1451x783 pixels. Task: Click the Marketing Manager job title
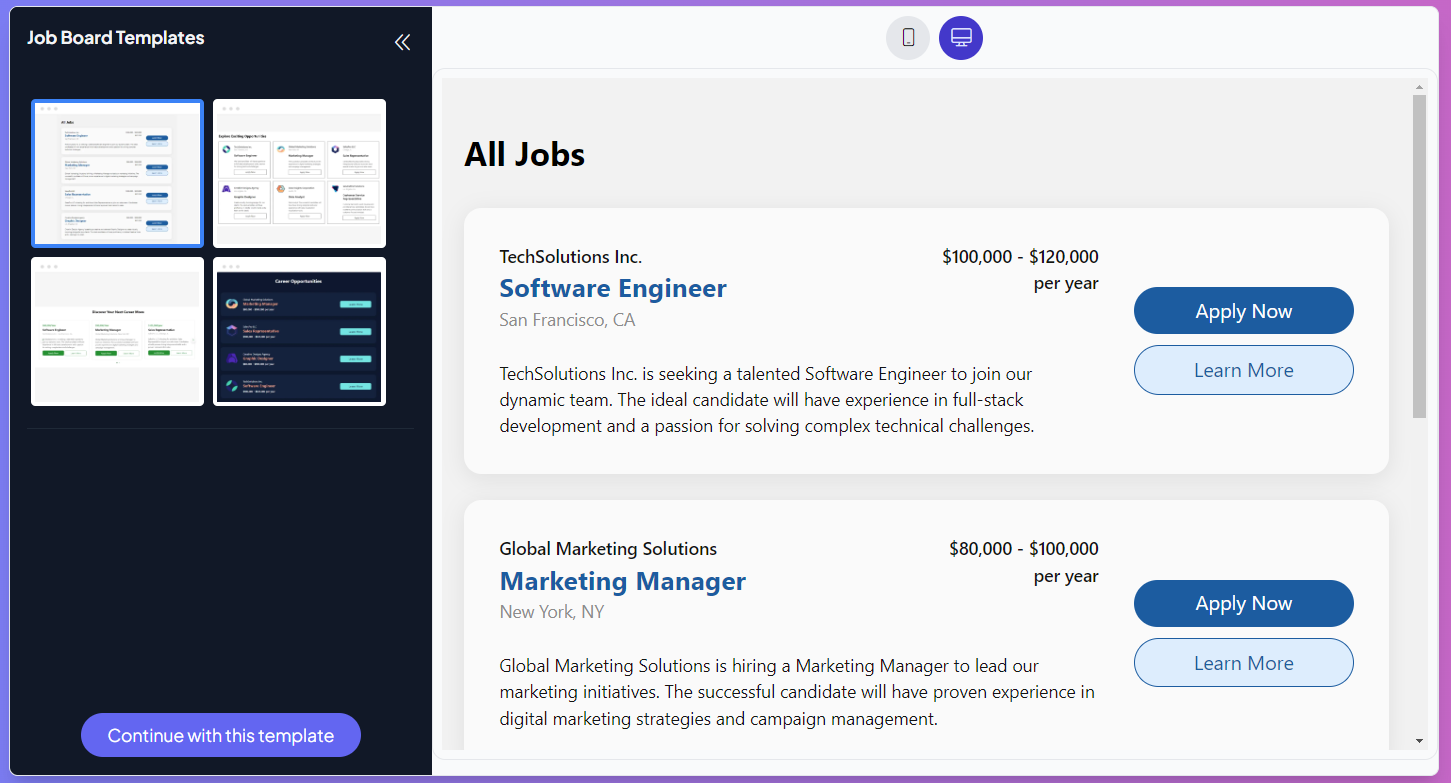point(622,581)
